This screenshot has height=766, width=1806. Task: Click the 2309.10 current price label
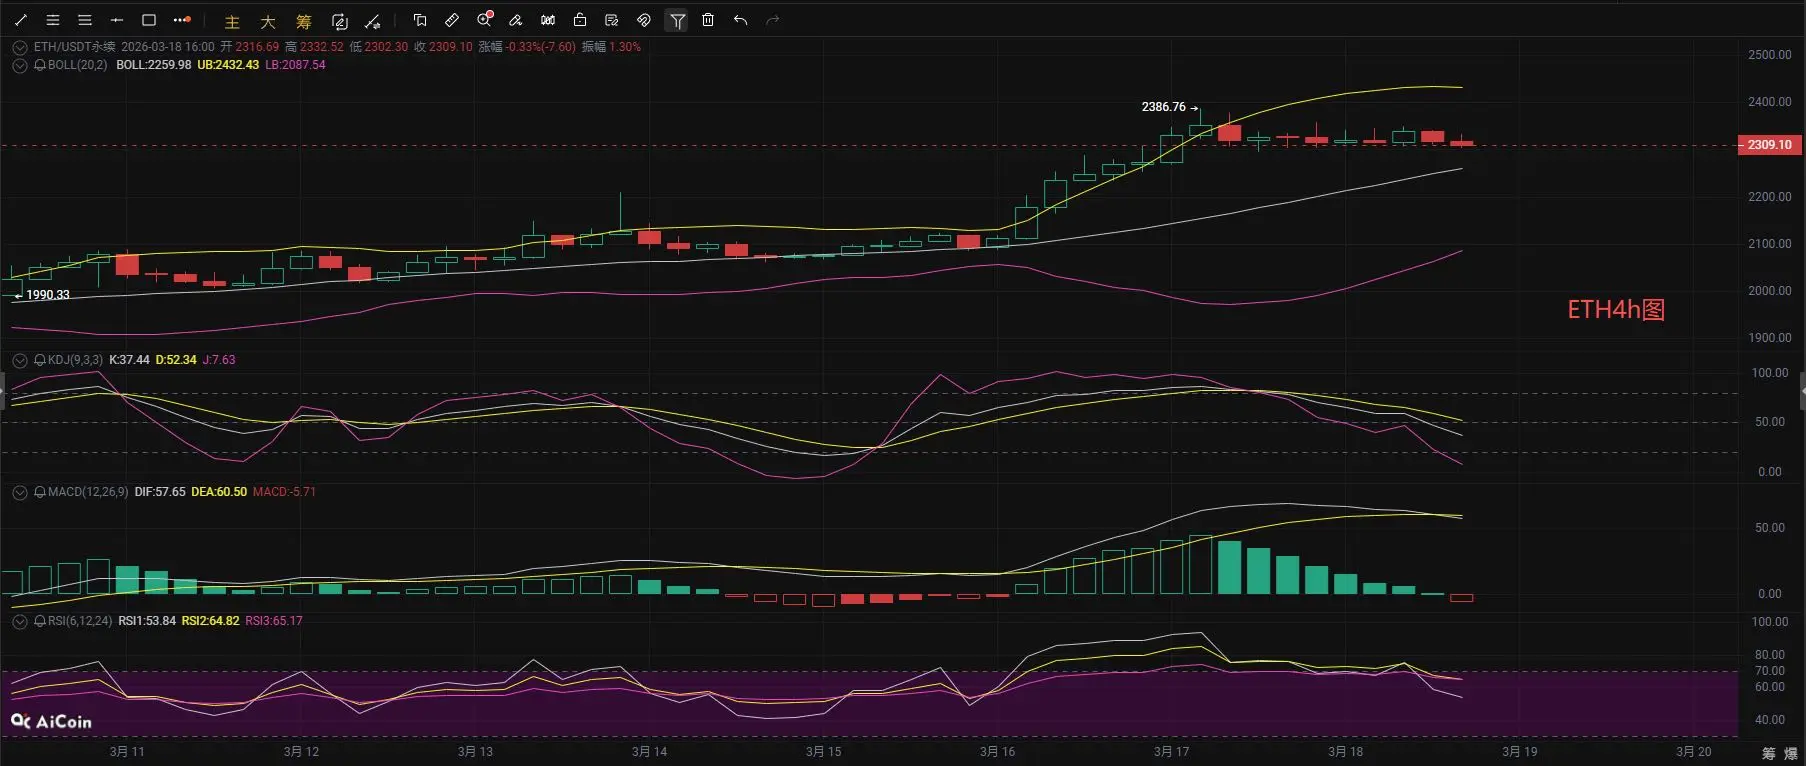tap(1769, 145)
